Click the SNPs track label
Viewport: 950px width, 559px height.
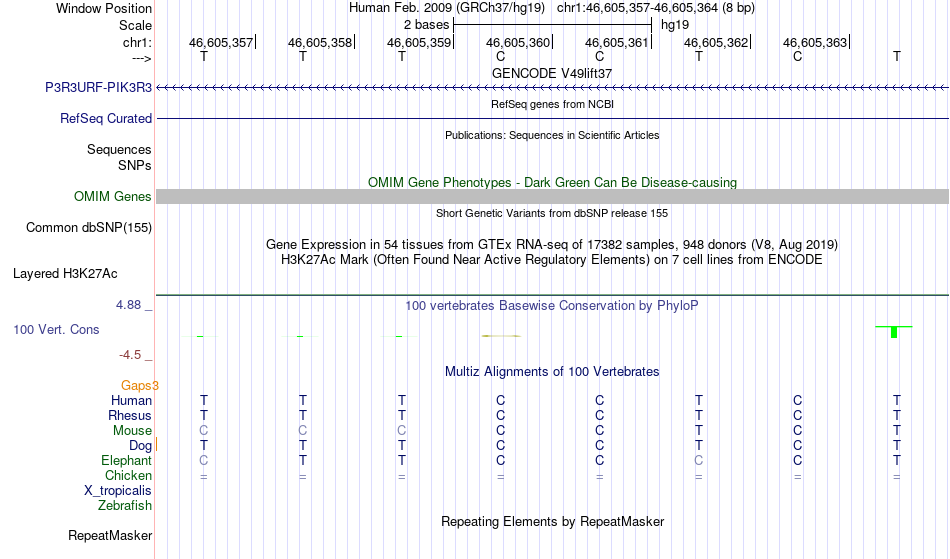click(135, 165)
